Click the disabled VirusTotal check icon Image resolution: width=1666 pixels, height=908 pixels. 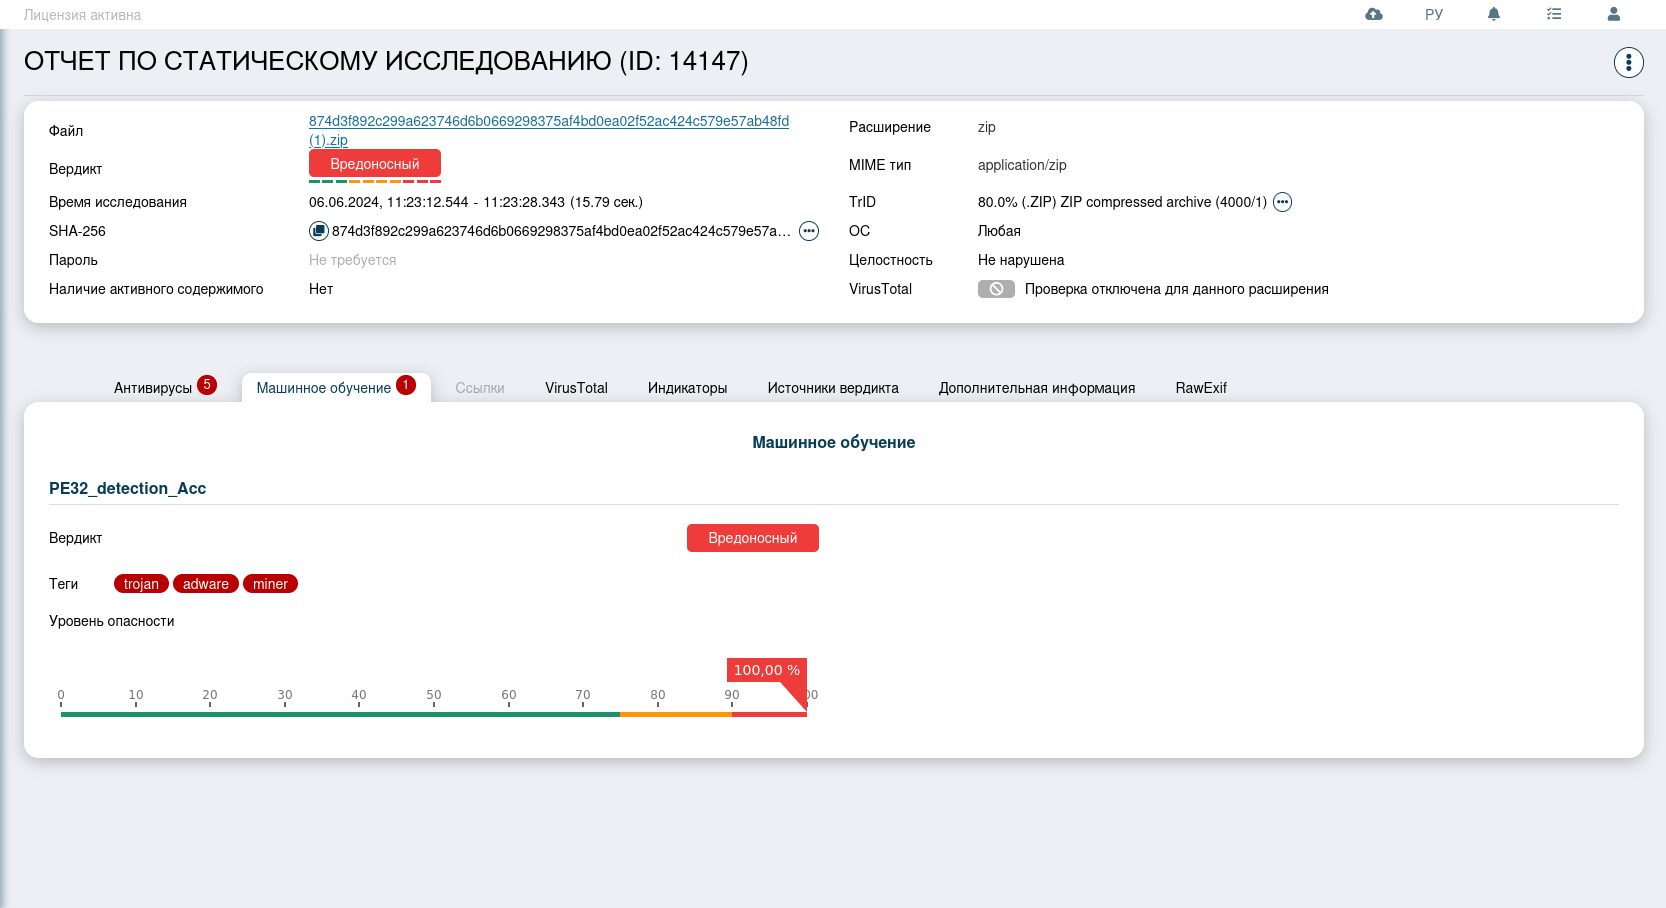pos(996,289)
